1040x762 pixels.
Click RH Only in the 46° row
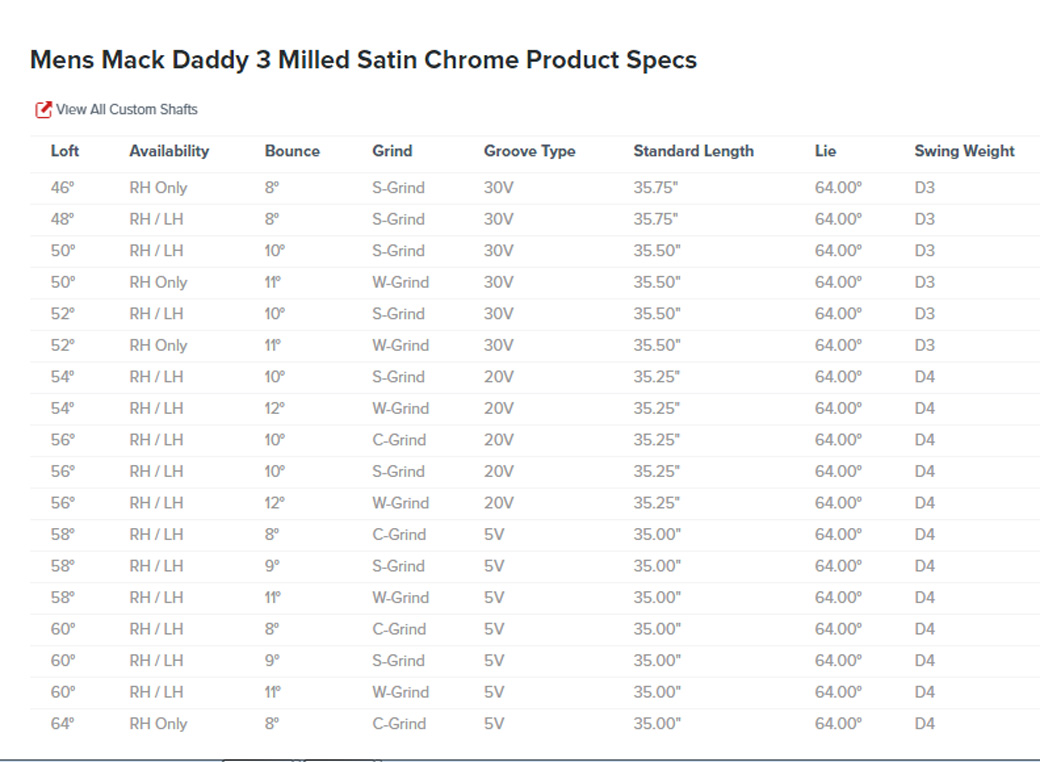[x=158, y=188]
